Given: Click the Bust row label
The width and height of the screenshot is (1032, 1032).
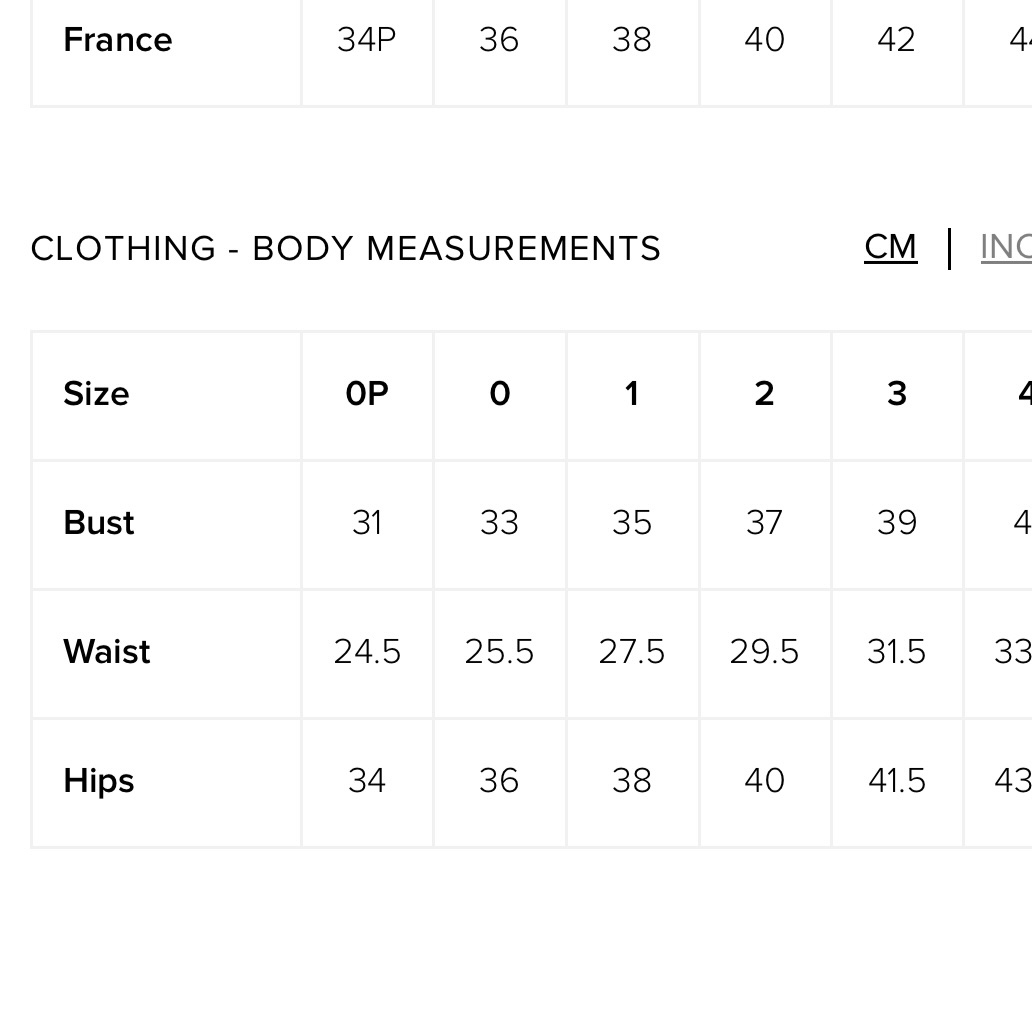Looking at the screenshot, I should click(x=99, y=523).
